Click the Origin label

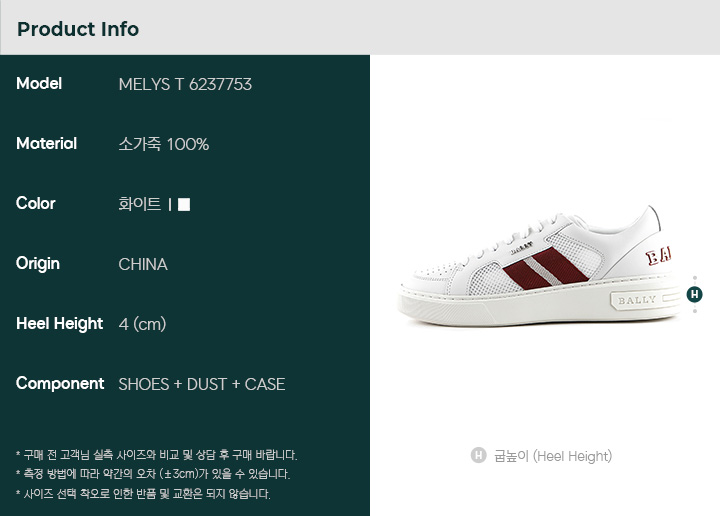click(x=38, y=264)
